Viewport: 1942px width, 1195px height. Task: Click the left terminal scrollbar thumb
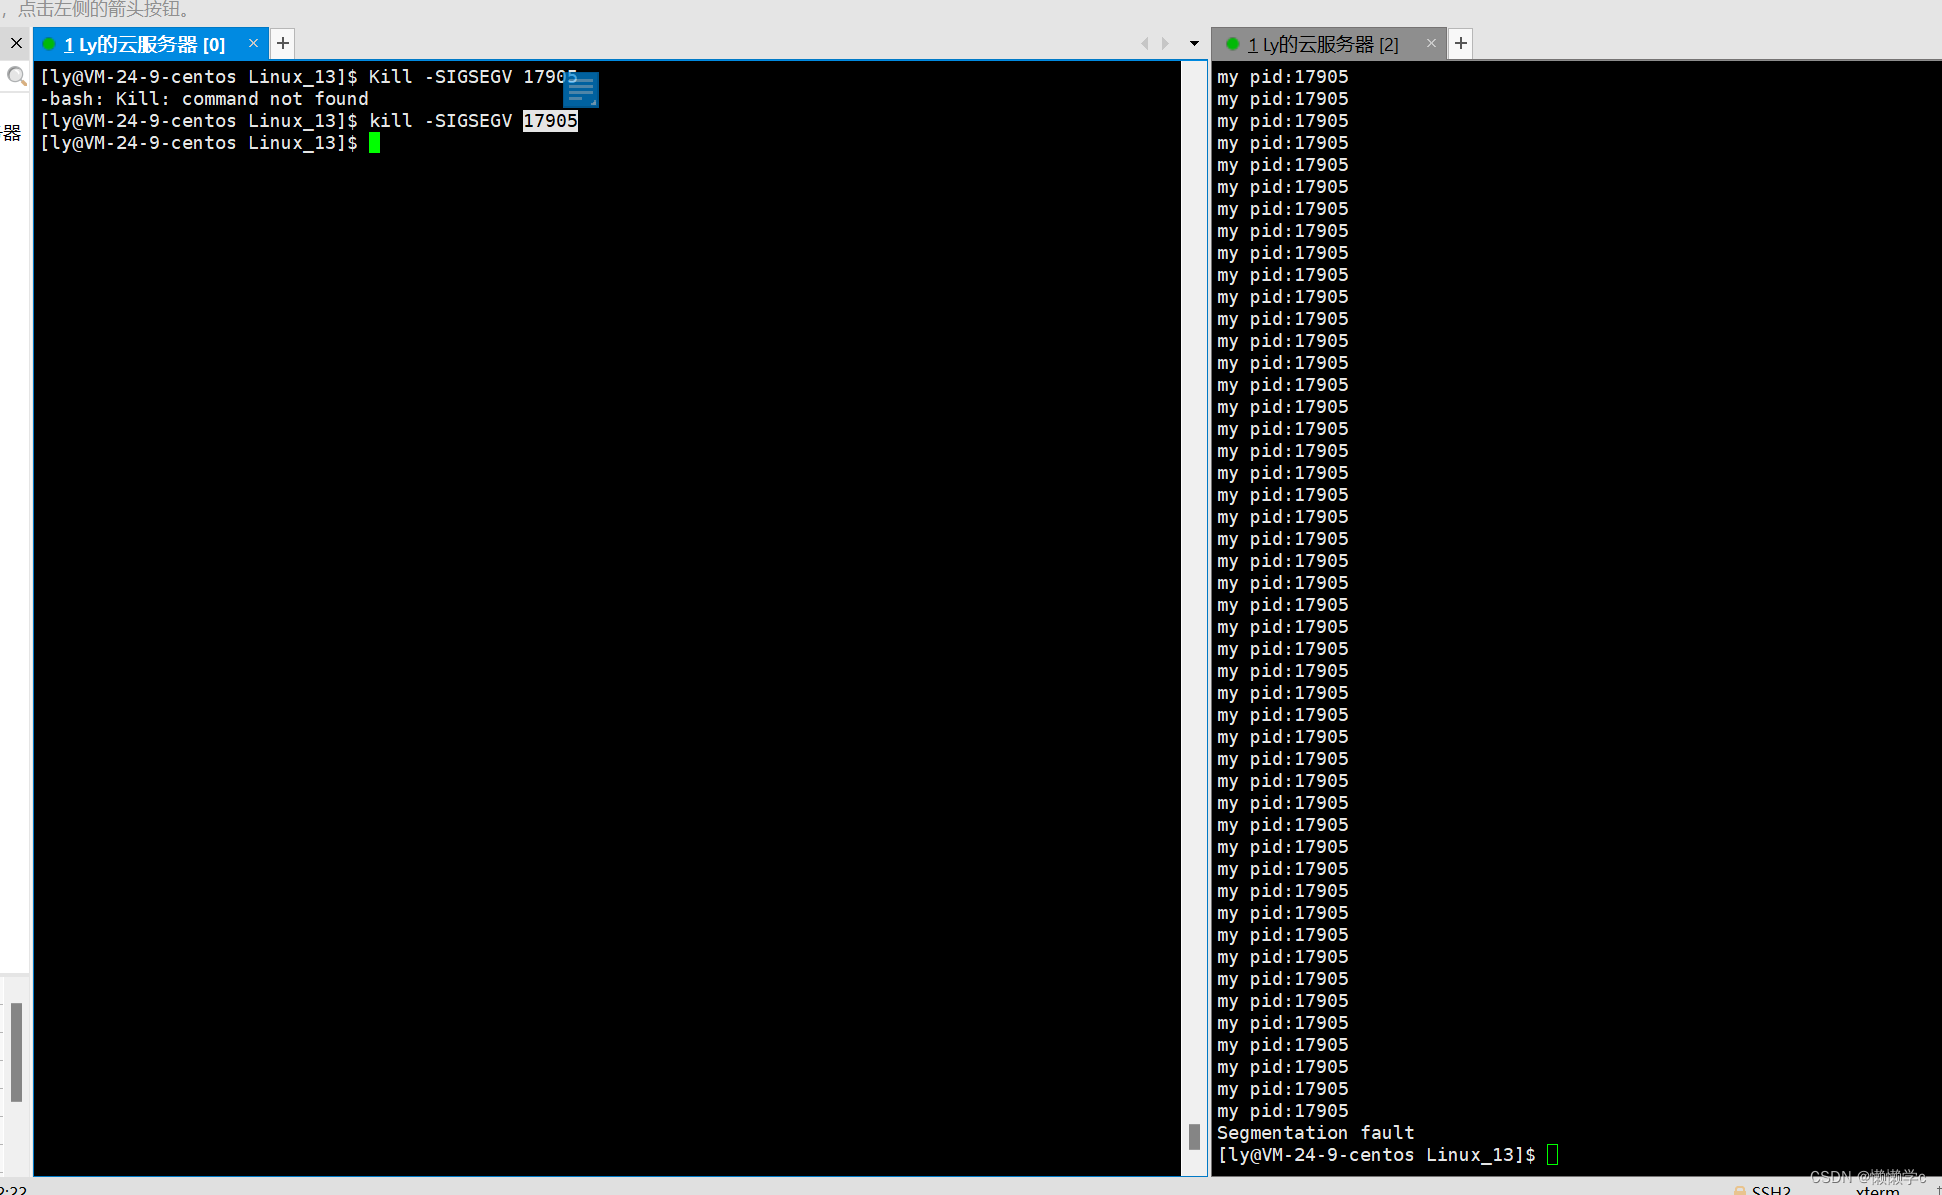tap(1194, 1136)
